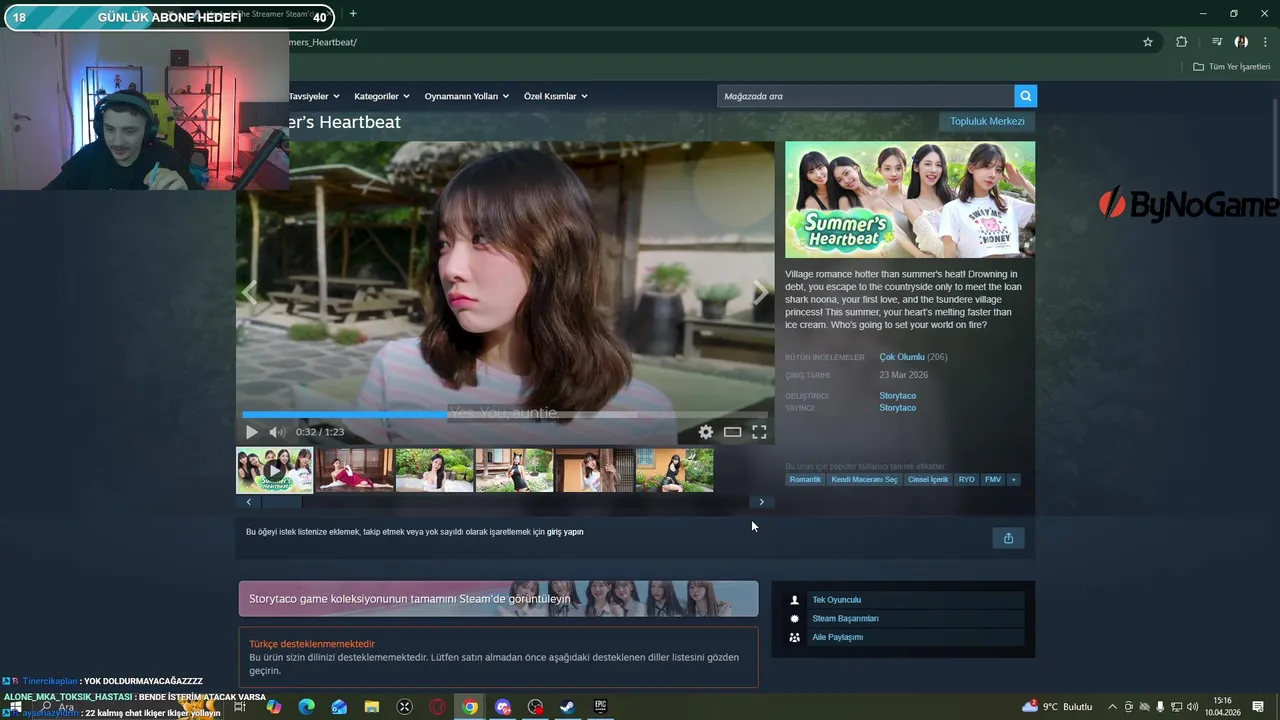The height and width of the screenshot is (720, 1280).
Task: Select the Romantik tag
Action: [x=805, y=480]
